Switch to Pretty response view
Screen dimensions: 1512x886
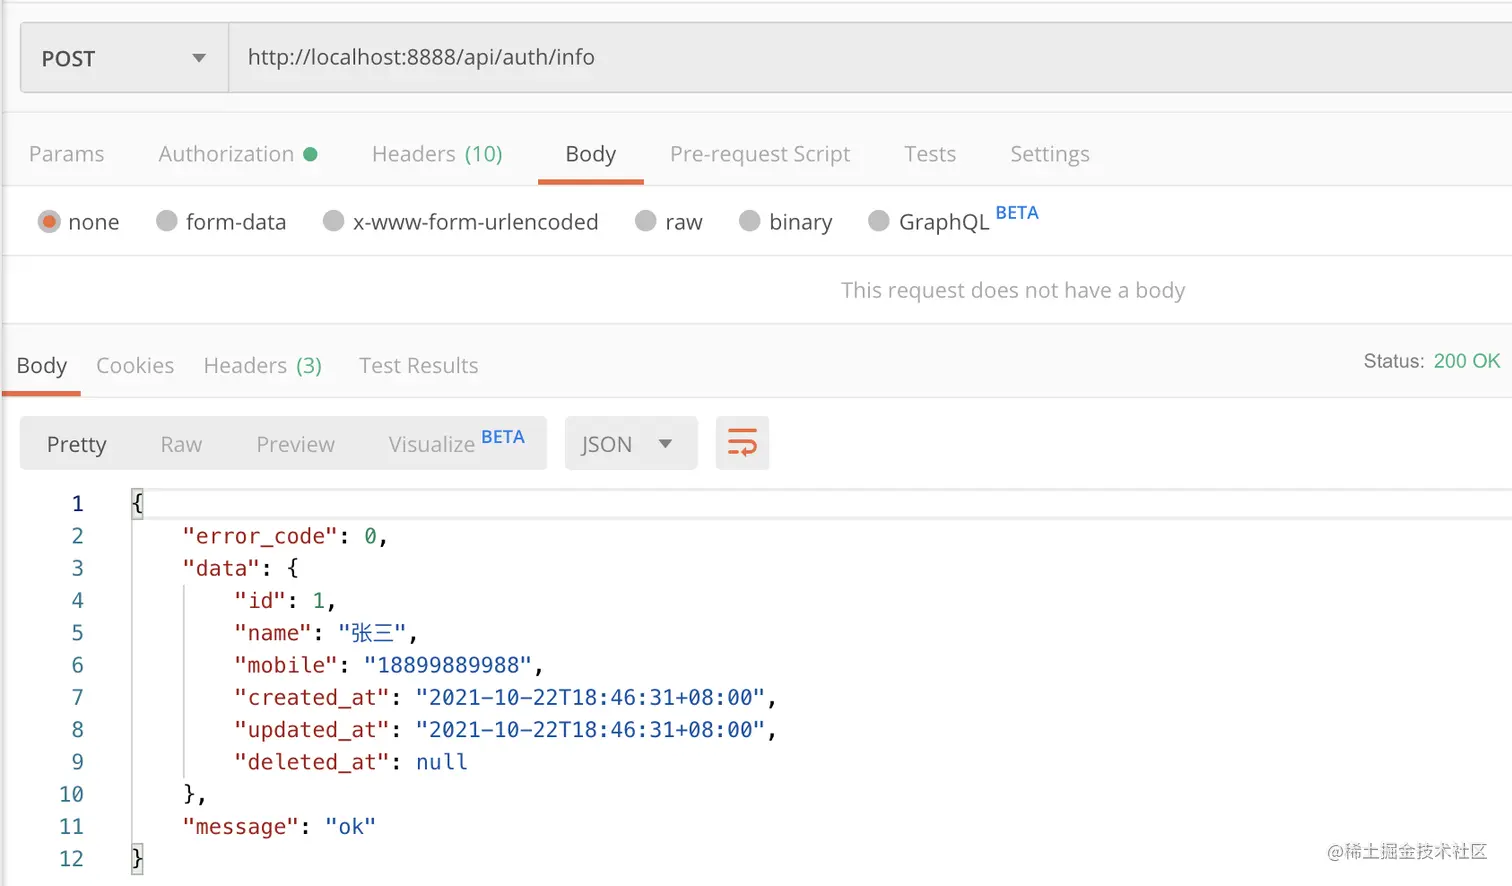(76, 444)
